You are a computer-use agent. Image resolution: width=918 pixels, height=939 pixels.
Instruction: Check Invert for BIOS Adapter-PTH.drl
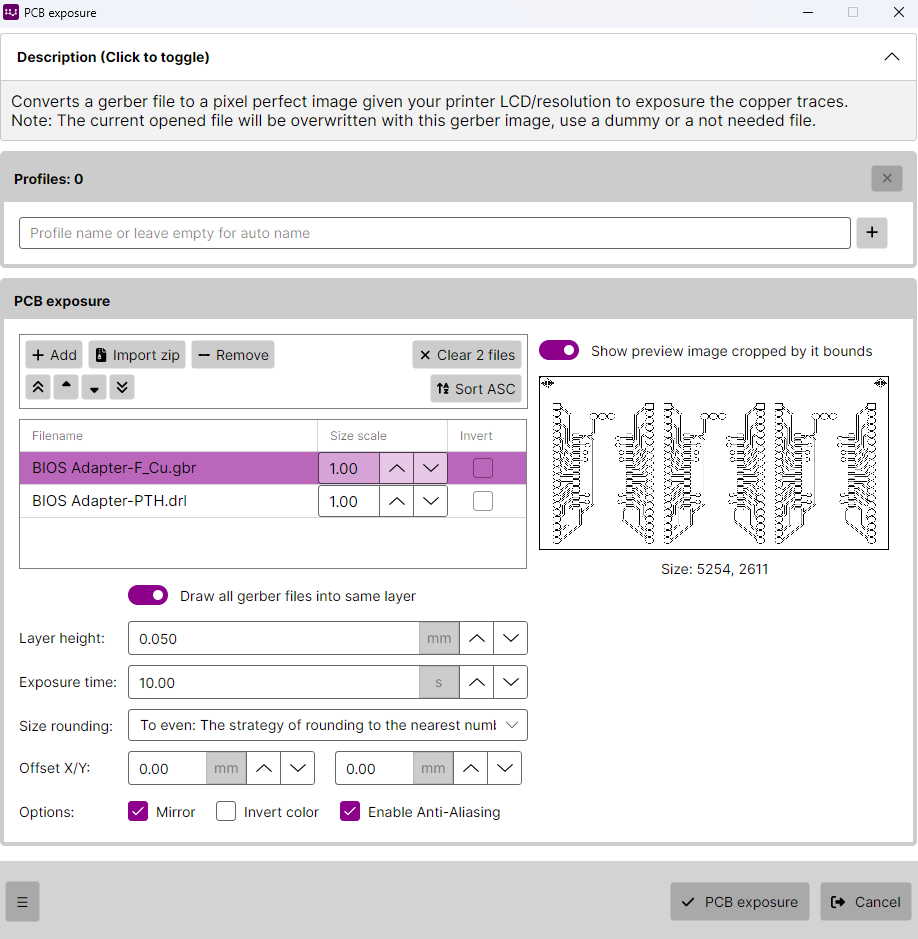(x=483, y=501)
